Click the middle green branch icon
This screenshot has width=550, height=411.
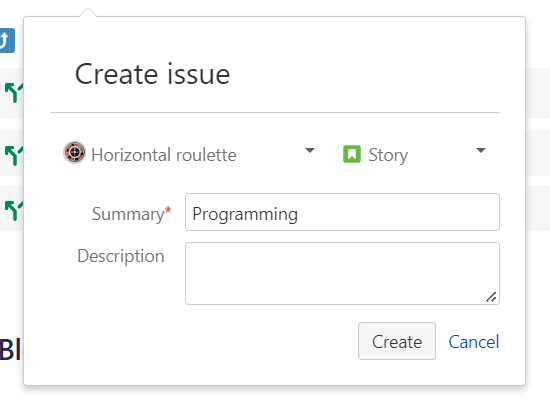point(14,155)
